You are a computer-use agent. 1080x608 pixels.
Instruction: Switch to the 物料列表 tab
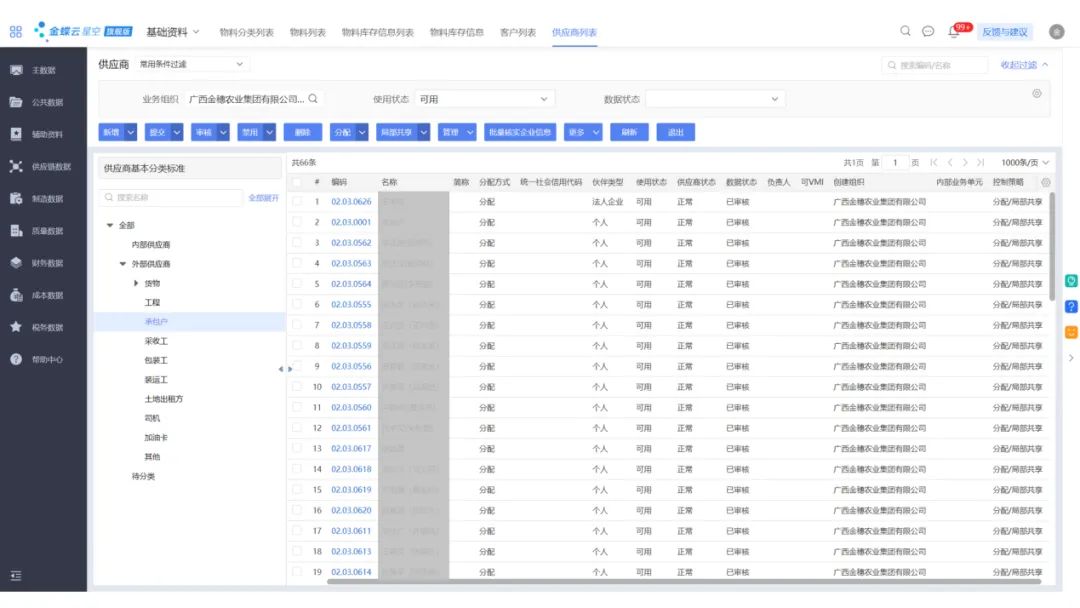click(308, 32)
